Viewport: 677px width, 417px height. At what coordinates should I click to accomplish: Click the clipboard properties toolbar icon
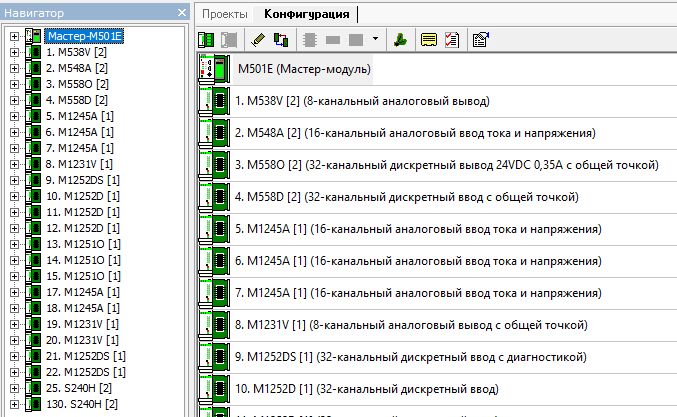point(481,40)
